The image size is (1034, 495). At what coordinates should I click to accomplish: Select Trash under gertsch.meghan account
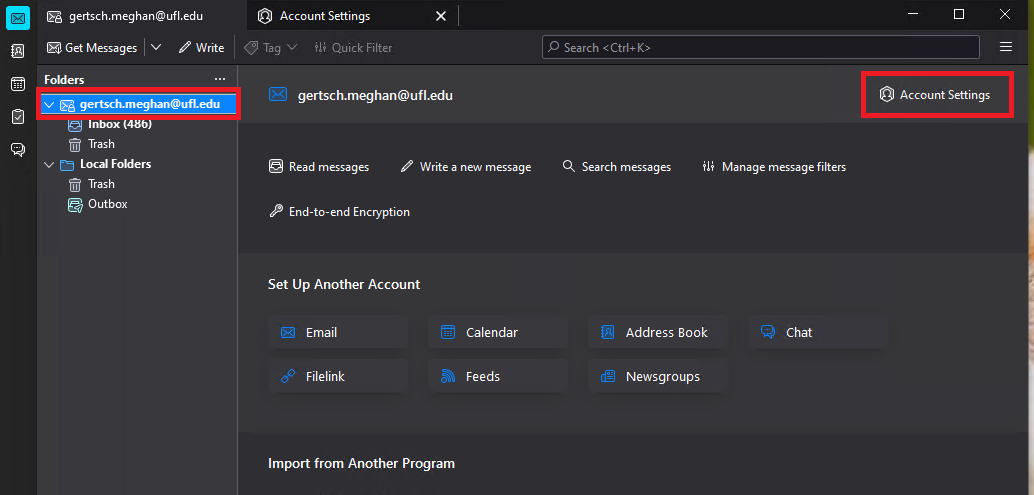coord(101,144)
